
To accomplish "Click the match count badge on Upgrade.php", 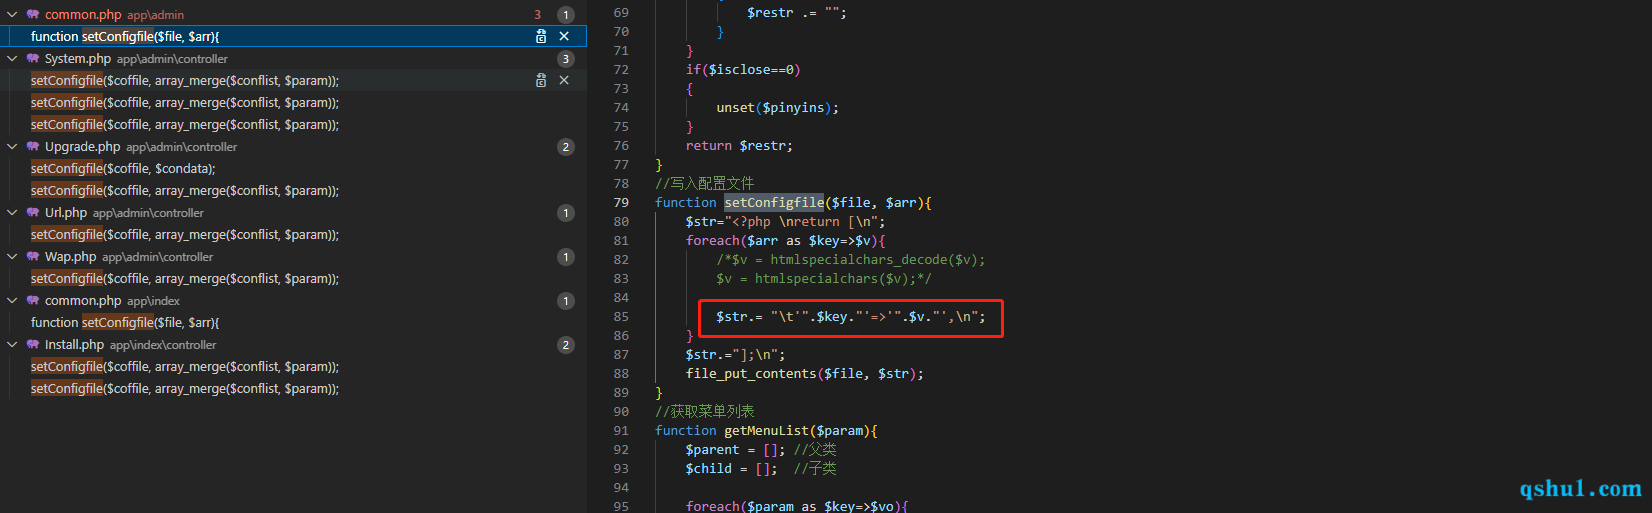I will 565,147.
